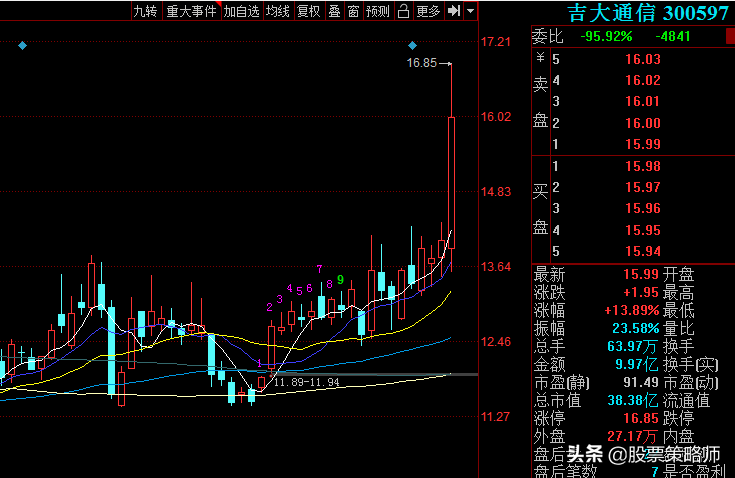735x478 pixels.
Task: Open 复权 adjustment options
Action: coord(308,11)
